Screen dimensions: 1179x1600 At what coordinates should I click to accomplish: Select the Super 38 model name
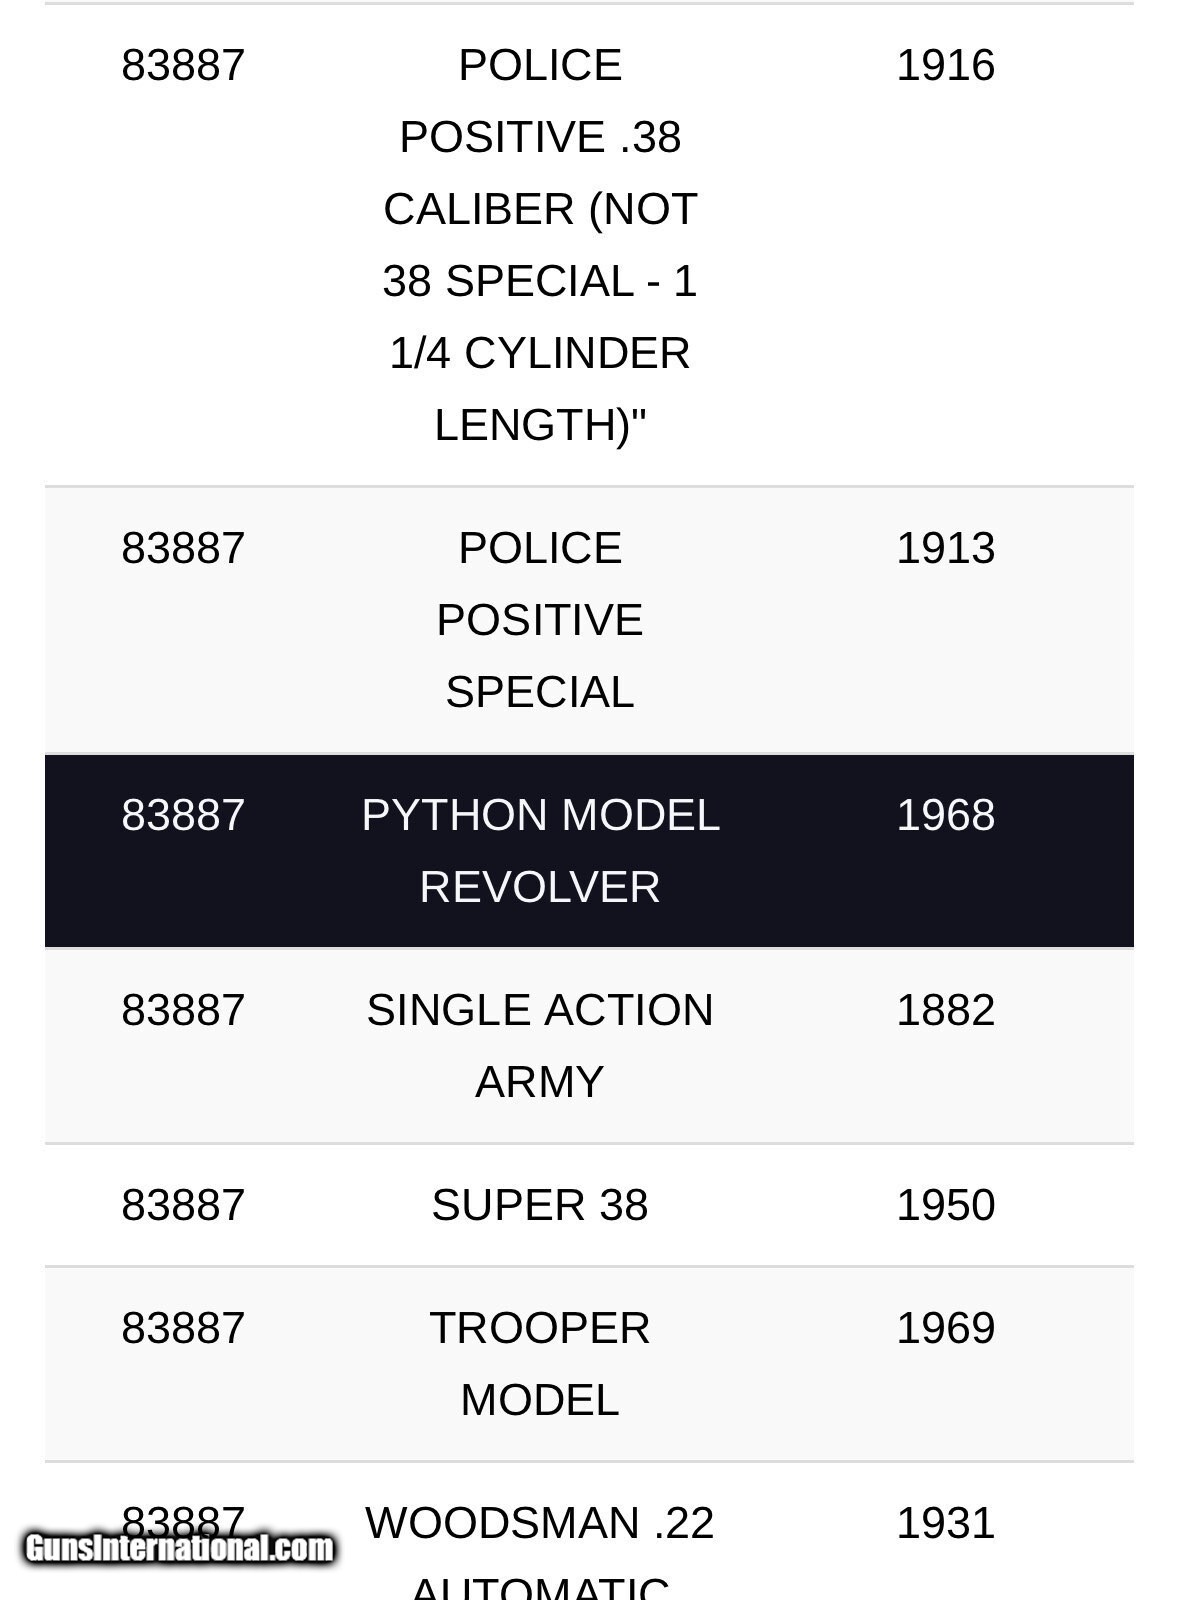(540, 1206)
